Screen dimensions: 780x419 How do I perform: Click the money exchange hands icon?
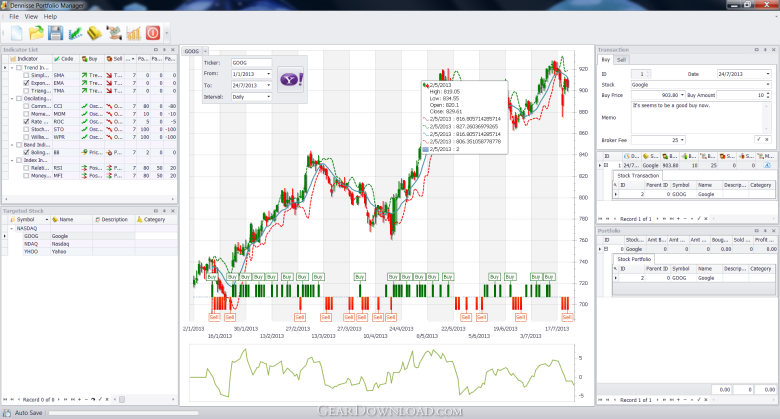coord(114,33)
